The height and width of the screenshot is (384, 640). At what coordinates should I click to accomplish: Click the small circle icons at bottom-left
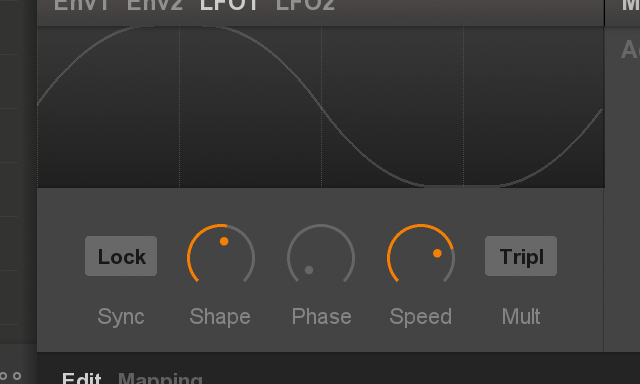click(10, 376)
